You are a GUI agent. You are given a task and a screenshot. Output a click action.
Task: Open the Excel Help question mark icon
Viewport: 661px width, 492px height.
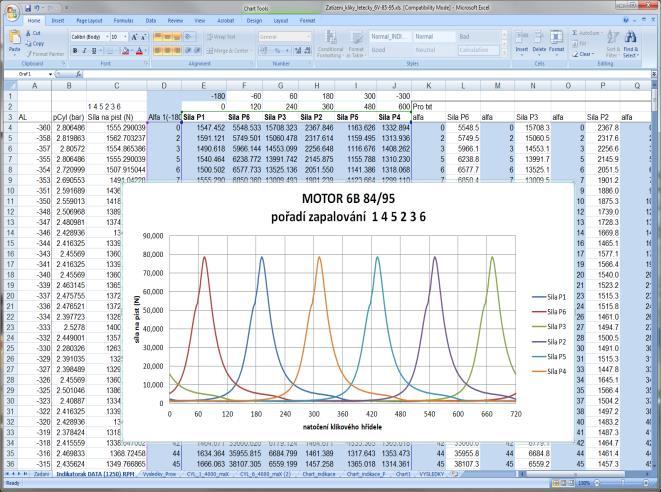[626, 20]
